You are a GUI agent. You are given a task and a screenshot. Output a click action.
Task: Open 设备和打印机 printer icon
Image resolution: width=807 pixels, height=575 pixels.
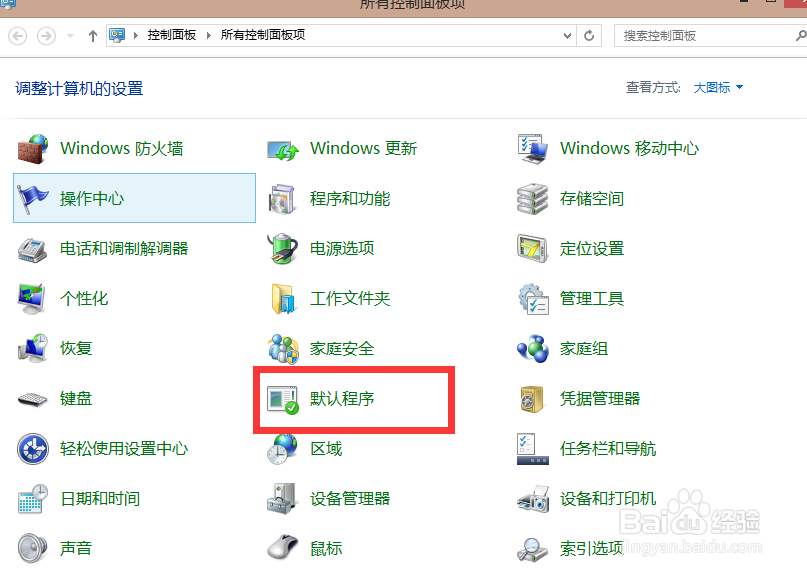(x=533, y=498)
